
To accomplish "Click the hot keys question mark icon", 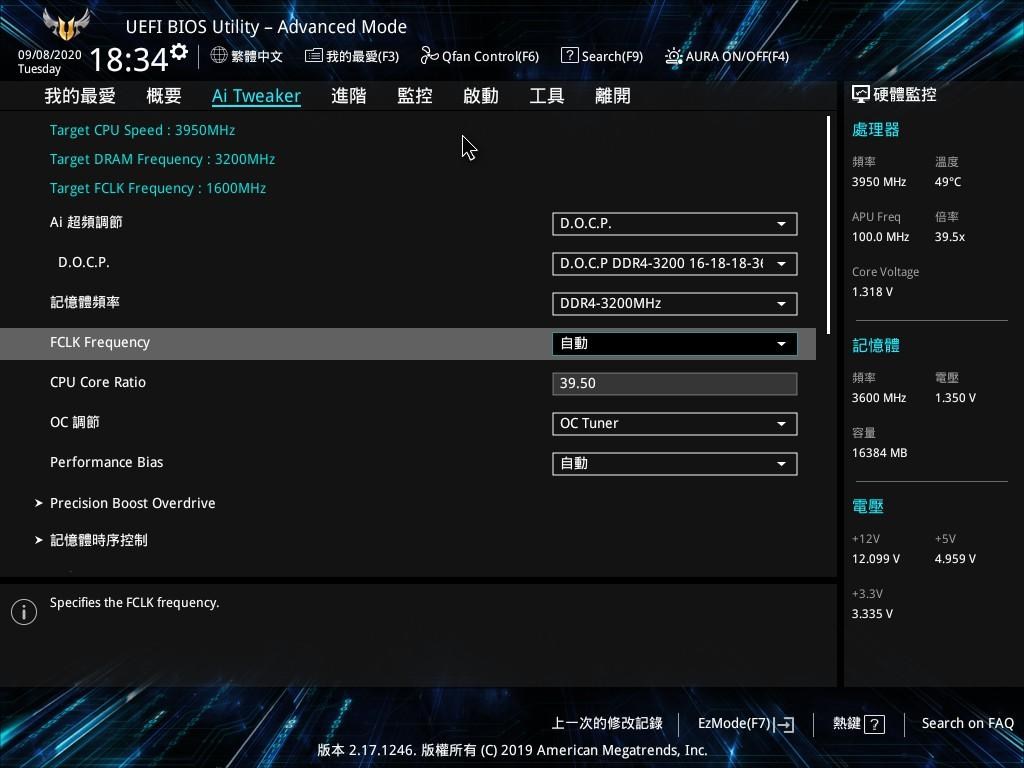I will tap(874, 724).
